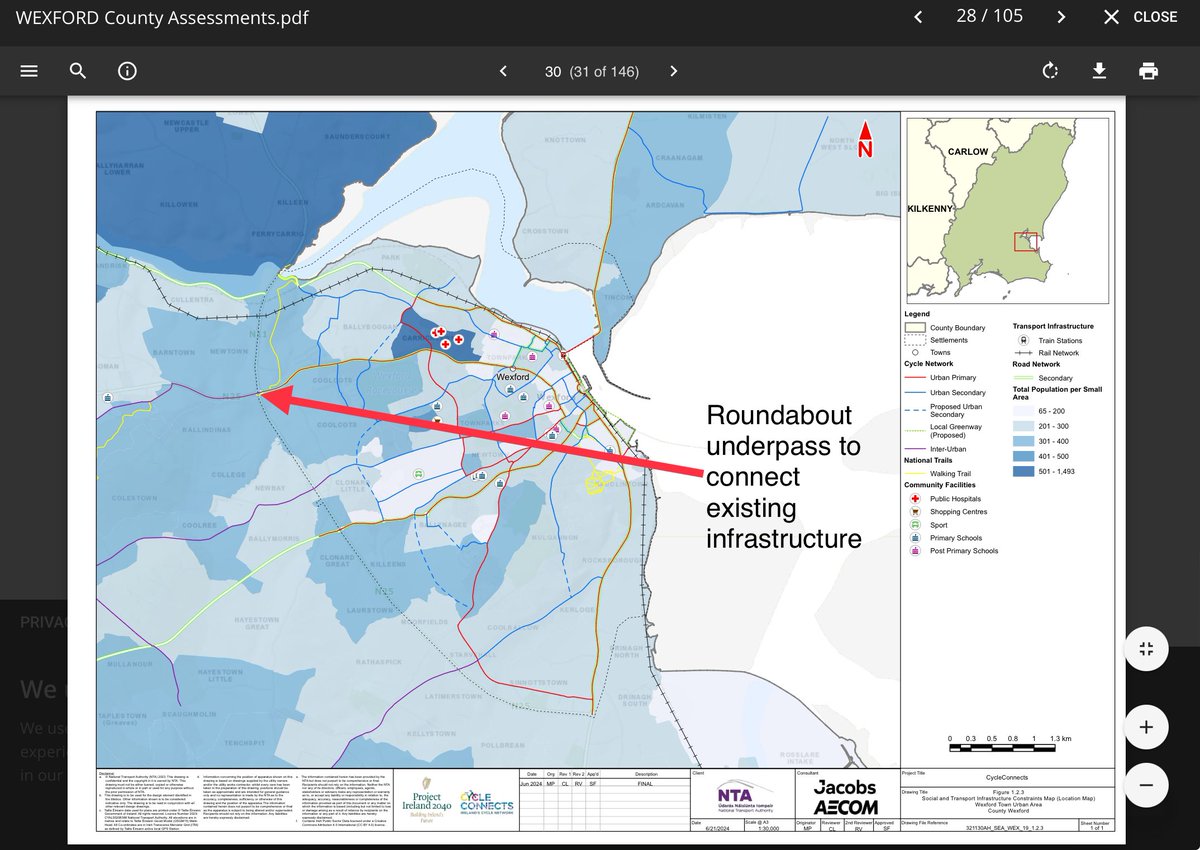Click the Urban Primary legend entry

942,378
